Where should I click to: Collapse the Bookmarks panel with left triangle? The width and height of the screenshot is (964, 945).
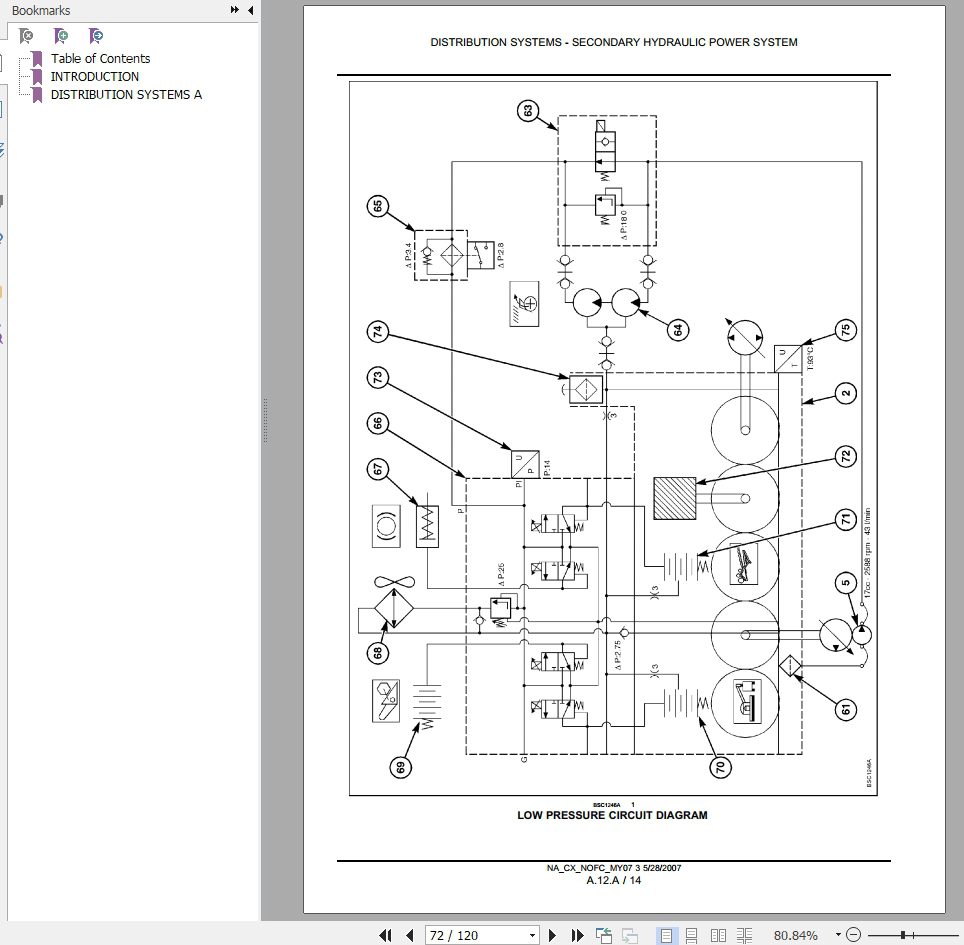(x=250, y=10)
